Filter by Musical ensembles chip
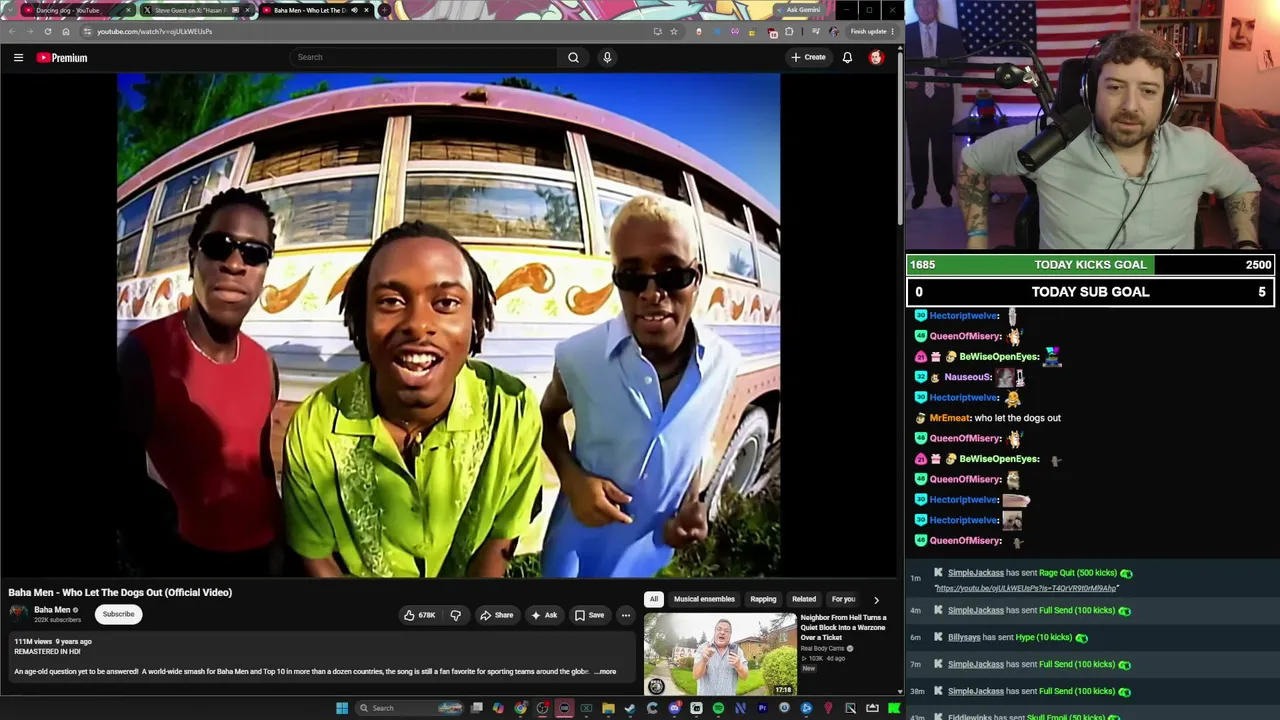 pos(704,599)
